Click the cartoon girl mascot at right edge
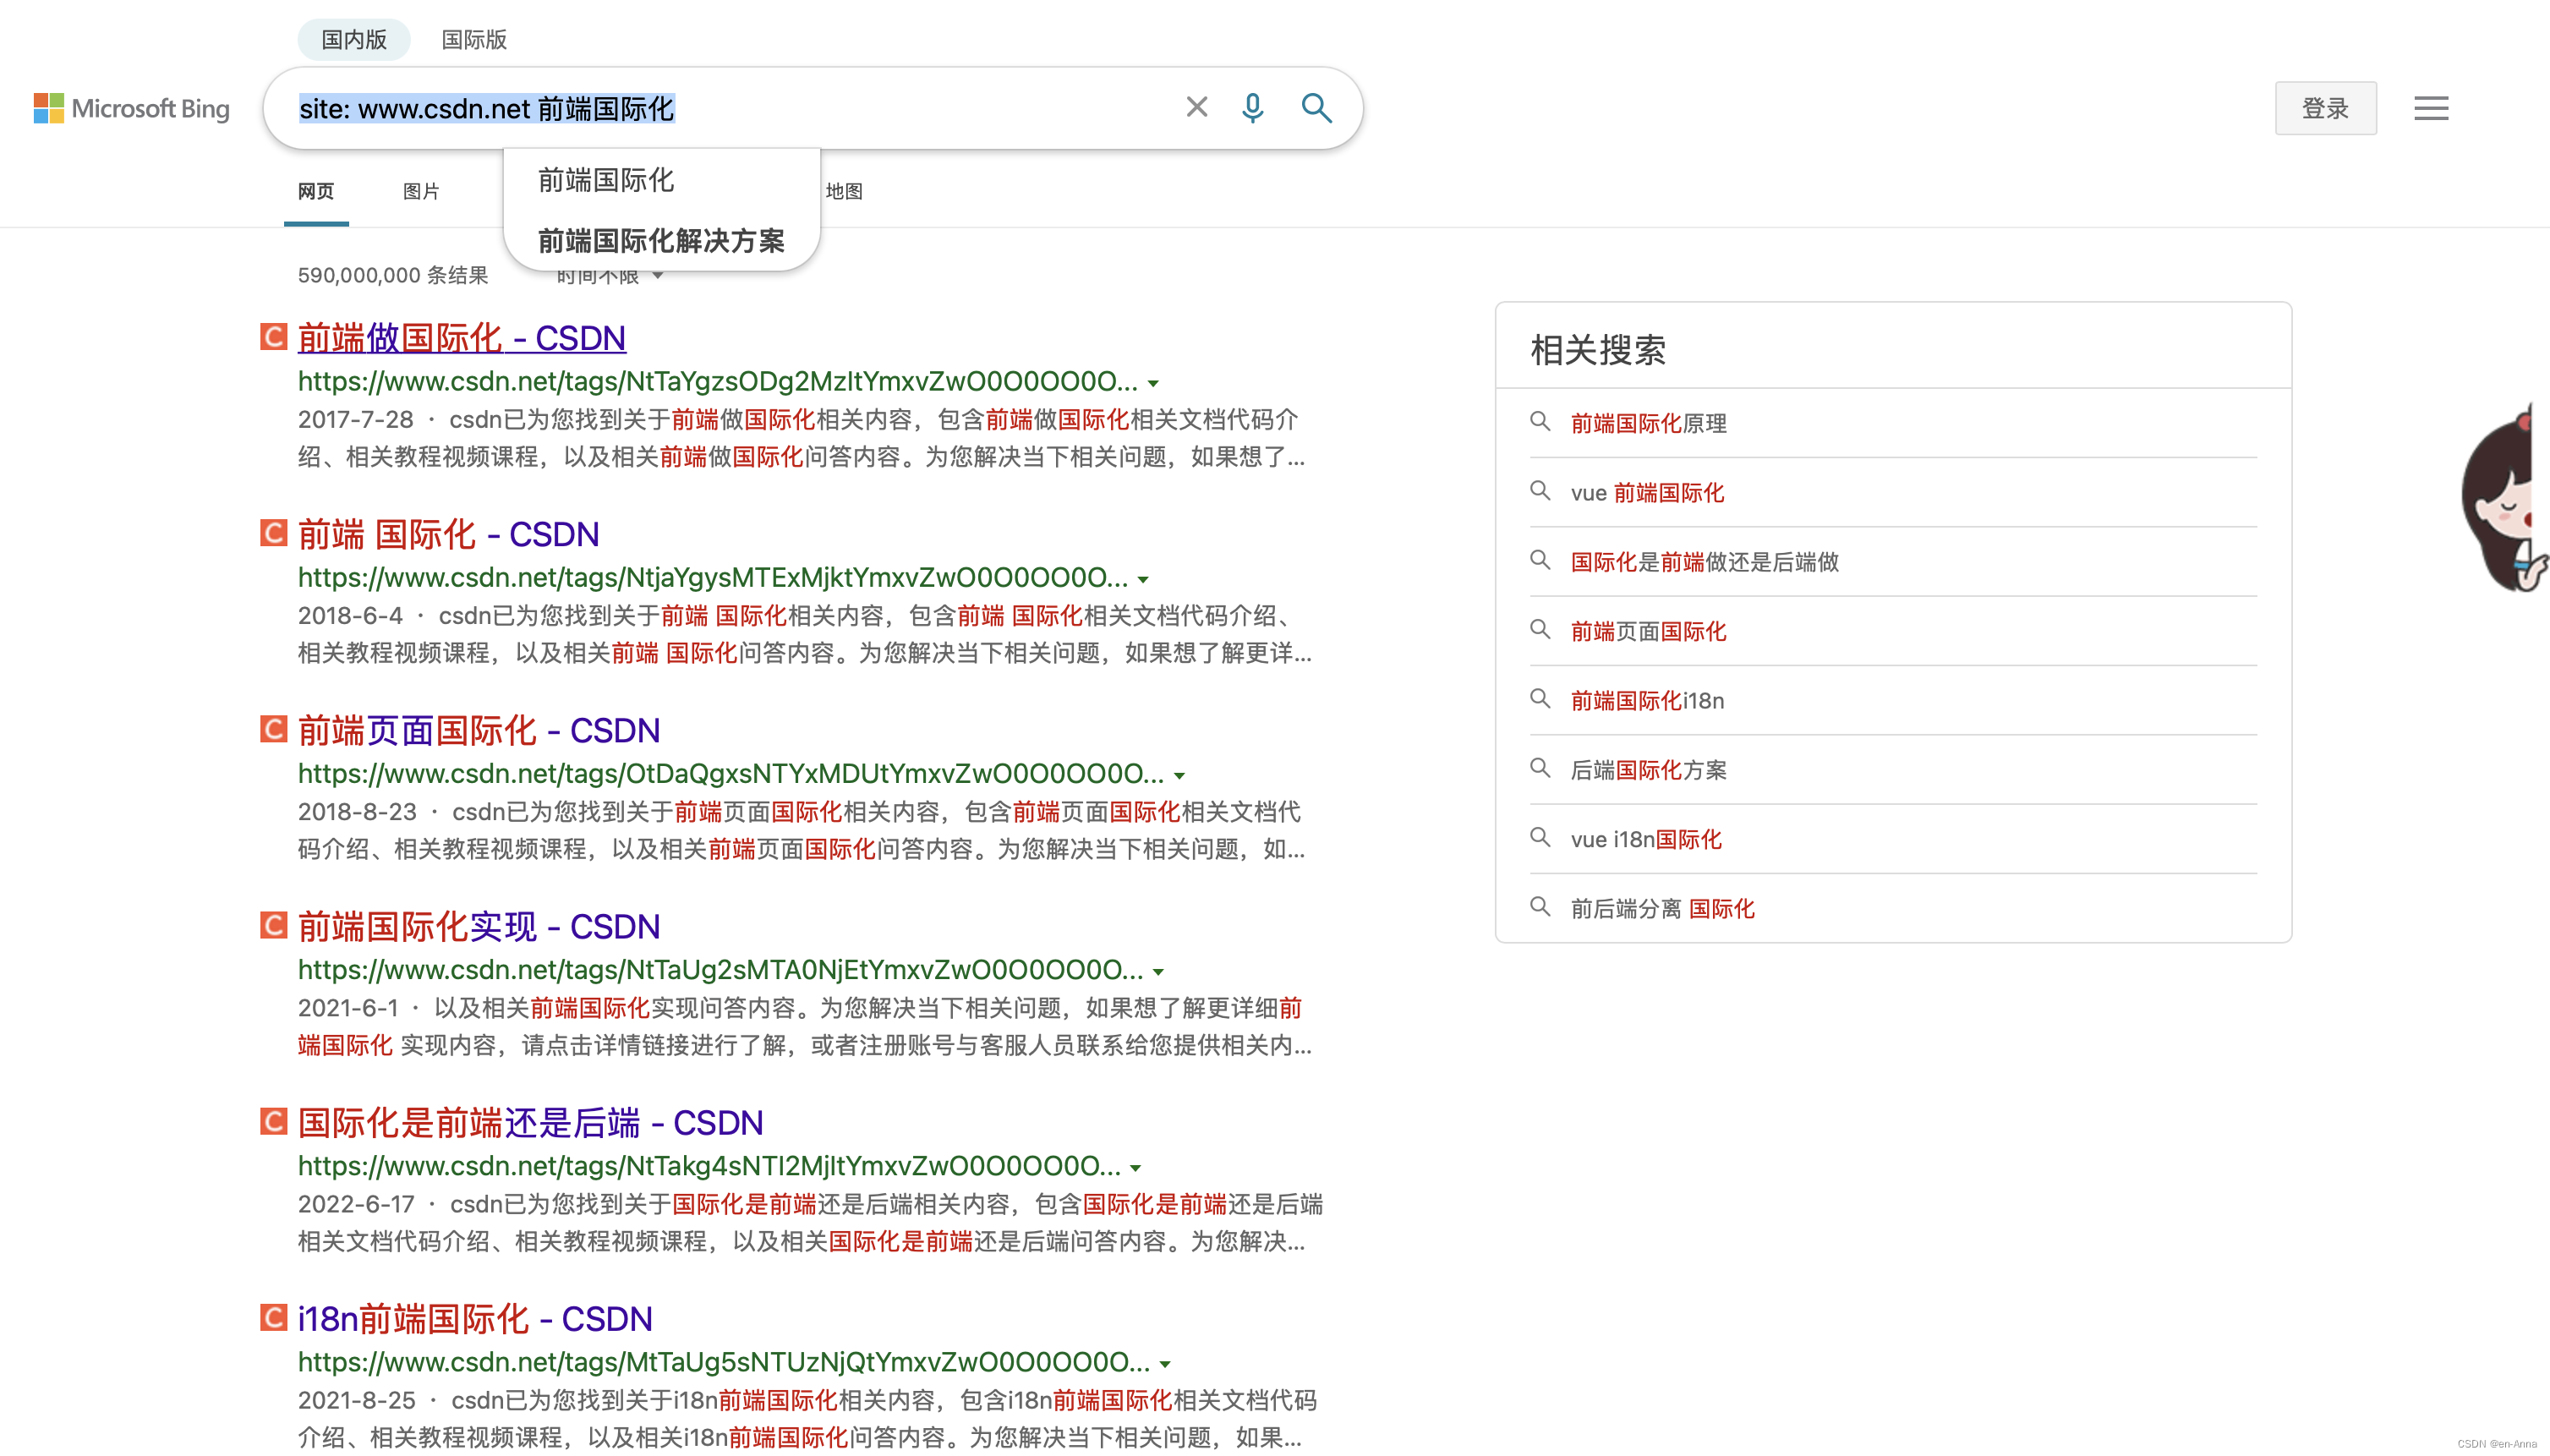 2504,497
